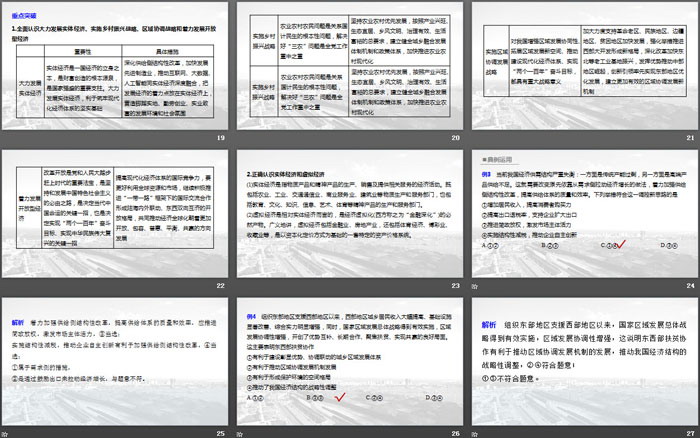Click the 典例运用 header on slide 24

pyautogui.click(x=497, y=159)
